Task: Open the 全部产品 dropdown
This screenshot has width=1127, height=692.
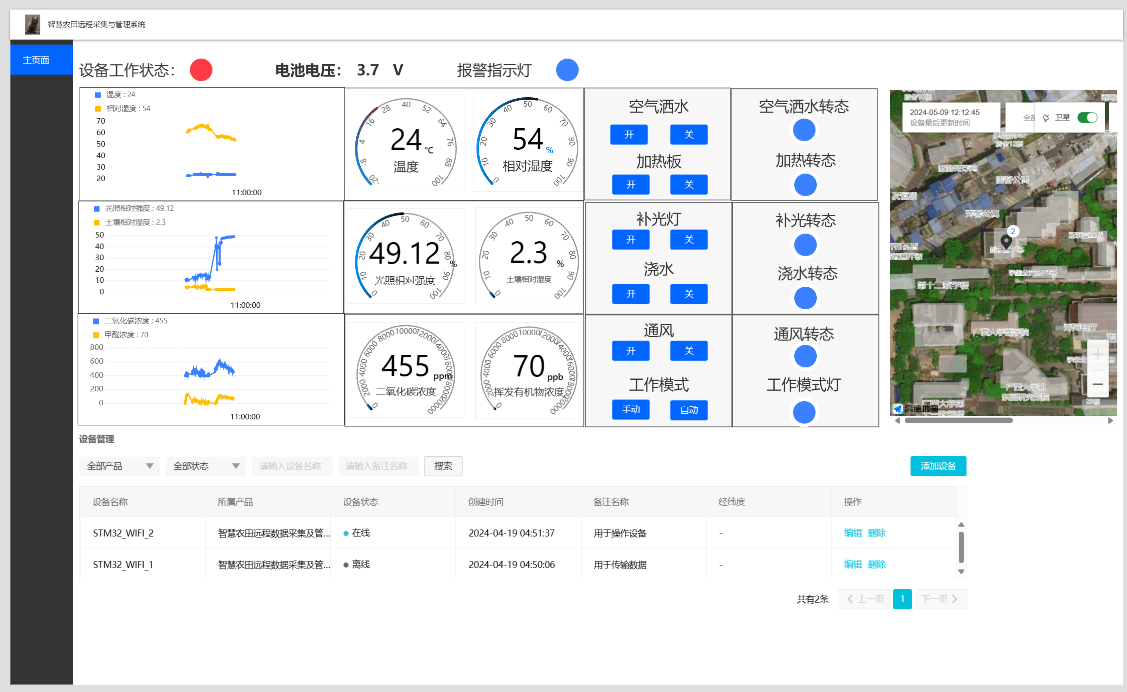Action: pos(119,466)
